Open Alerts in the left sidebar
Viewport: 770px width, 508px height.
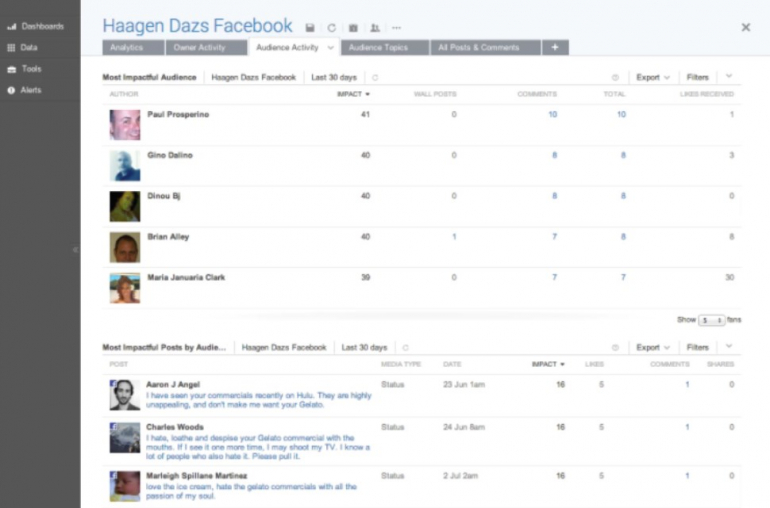(x=31, y=90)
